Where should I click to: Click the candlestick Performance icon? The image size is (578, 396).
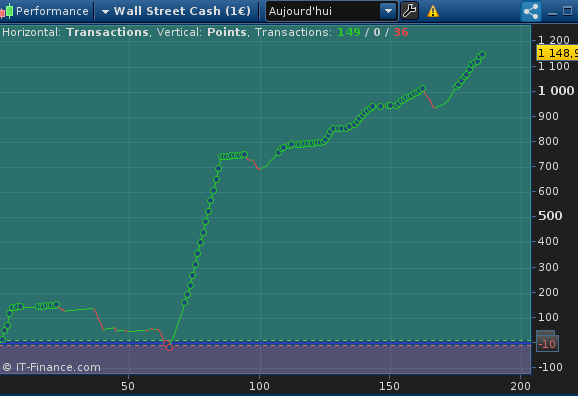pyautogui.click(x=7, y=11)
